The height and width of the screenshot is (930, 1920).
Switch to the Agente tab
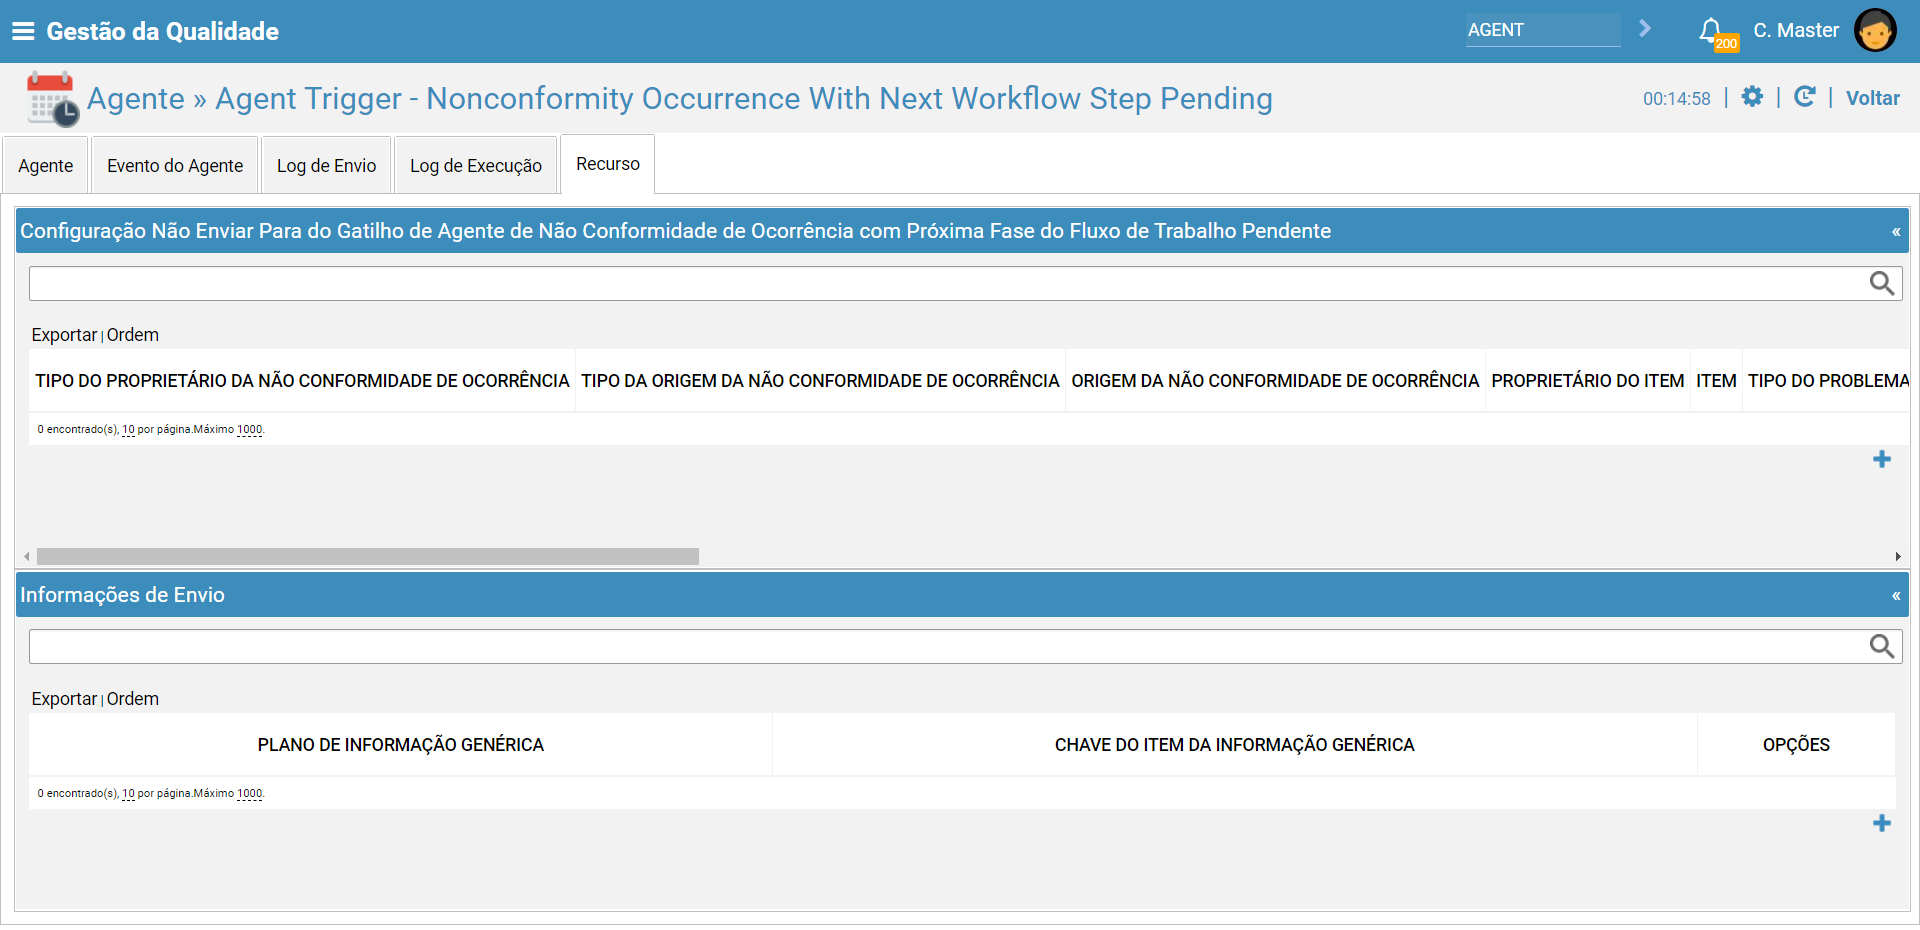45,166
